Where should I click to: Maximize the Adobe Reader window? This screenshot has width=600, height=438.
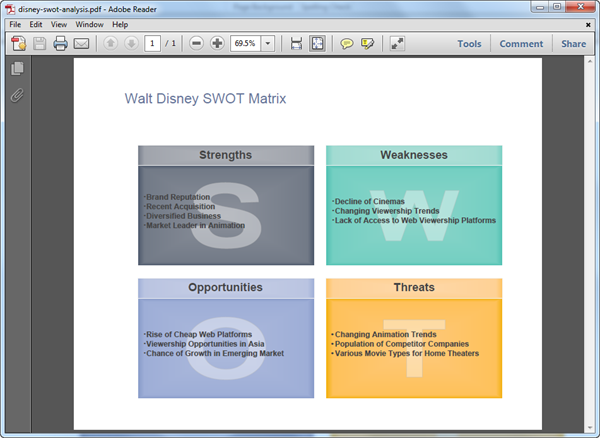pyautogui.click(x=557, y=7)
